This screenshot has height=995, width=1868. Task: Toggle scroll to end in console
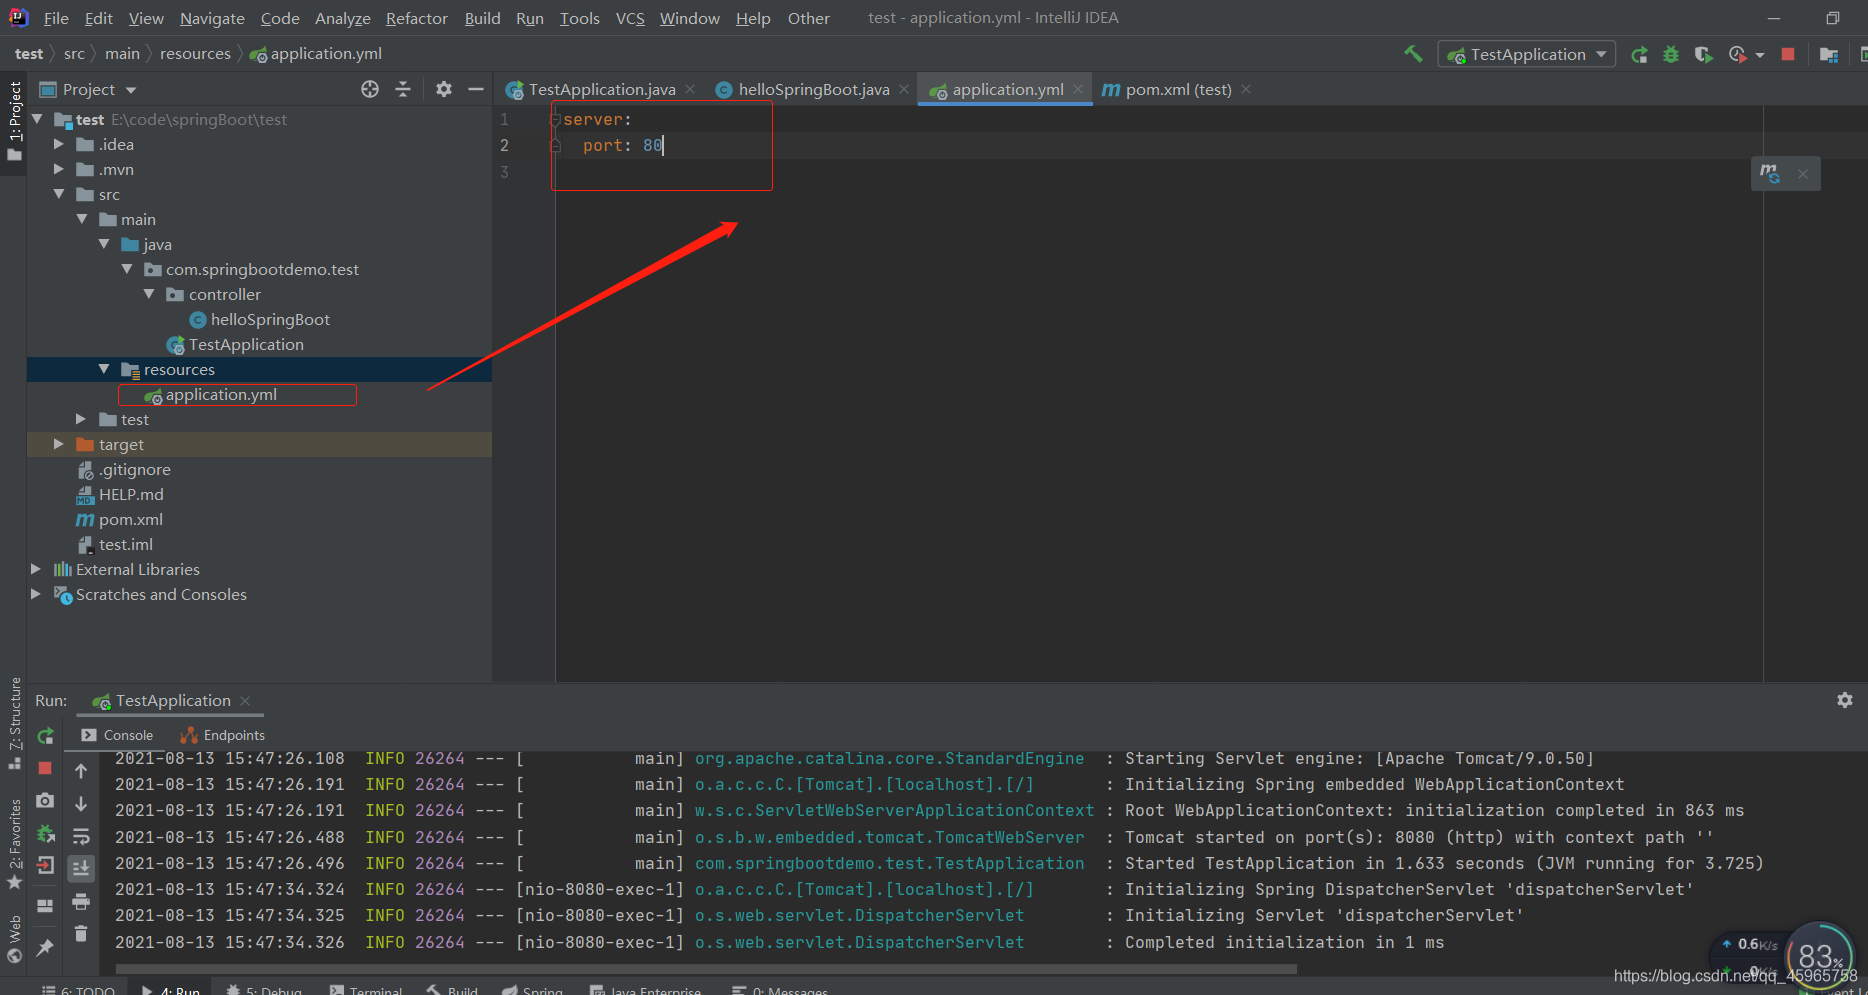click(x=81, y=868)
